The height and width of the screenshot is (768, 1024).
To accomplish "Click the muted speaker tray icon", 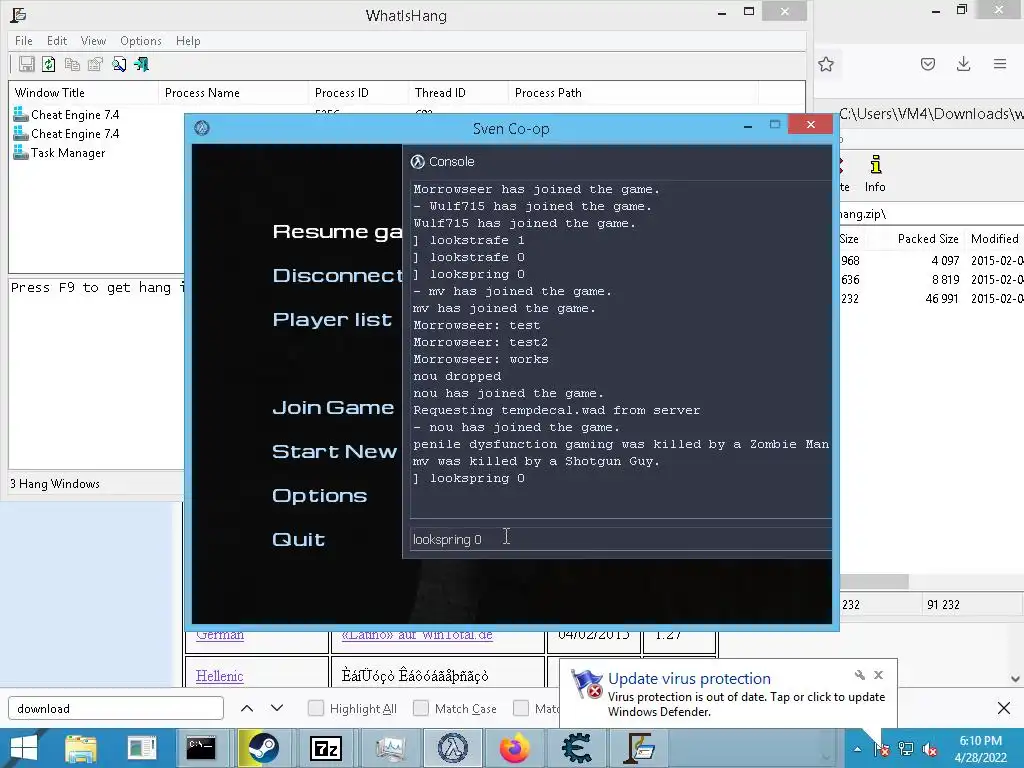I will point(930,749).
